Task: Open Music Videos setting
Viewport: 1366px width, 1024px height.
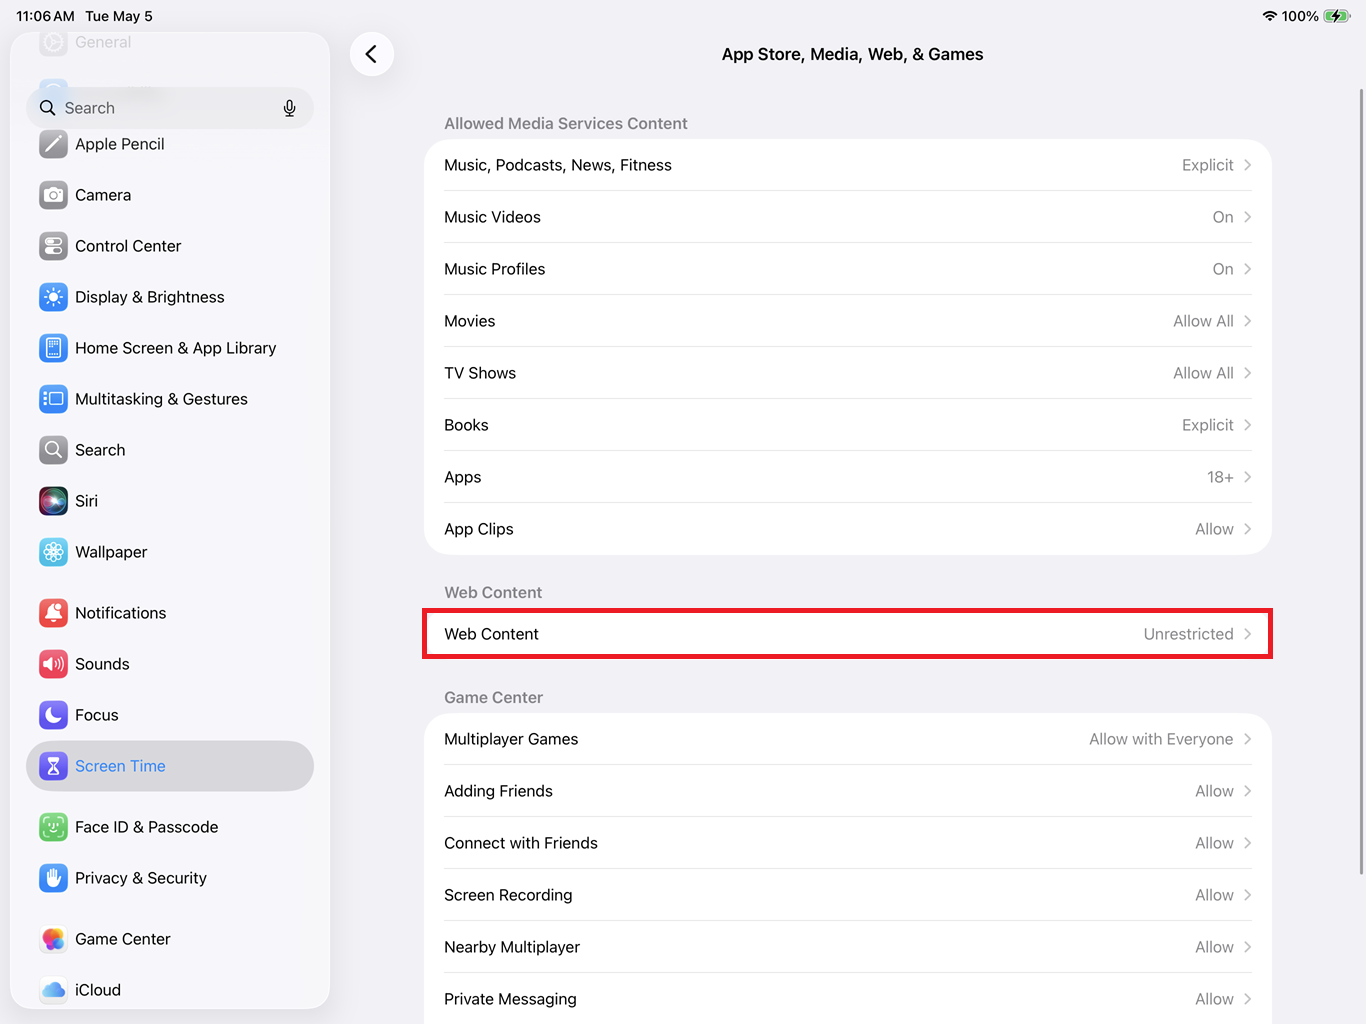Action: coord(848,217)
